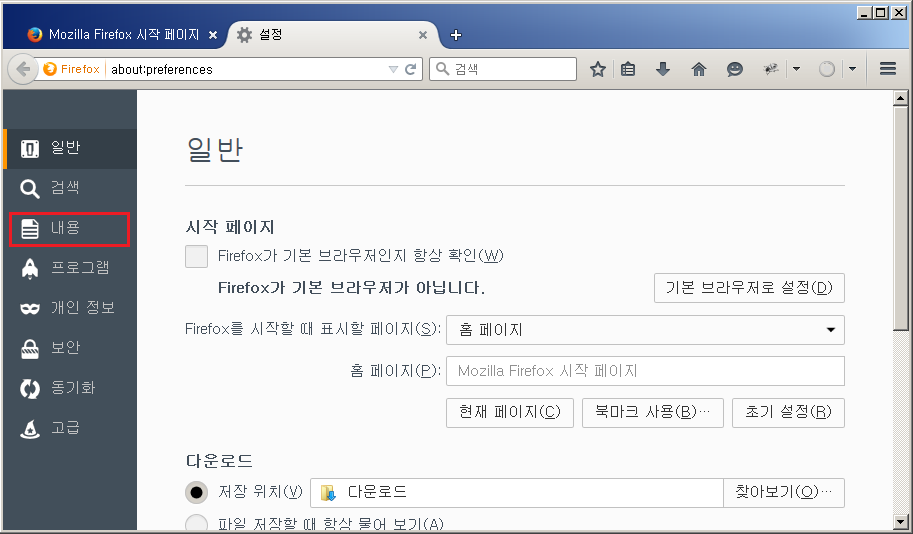Focus the about:preferences address field
The image size is (913, 534).
pyautogui.click(x=247, y=69)
